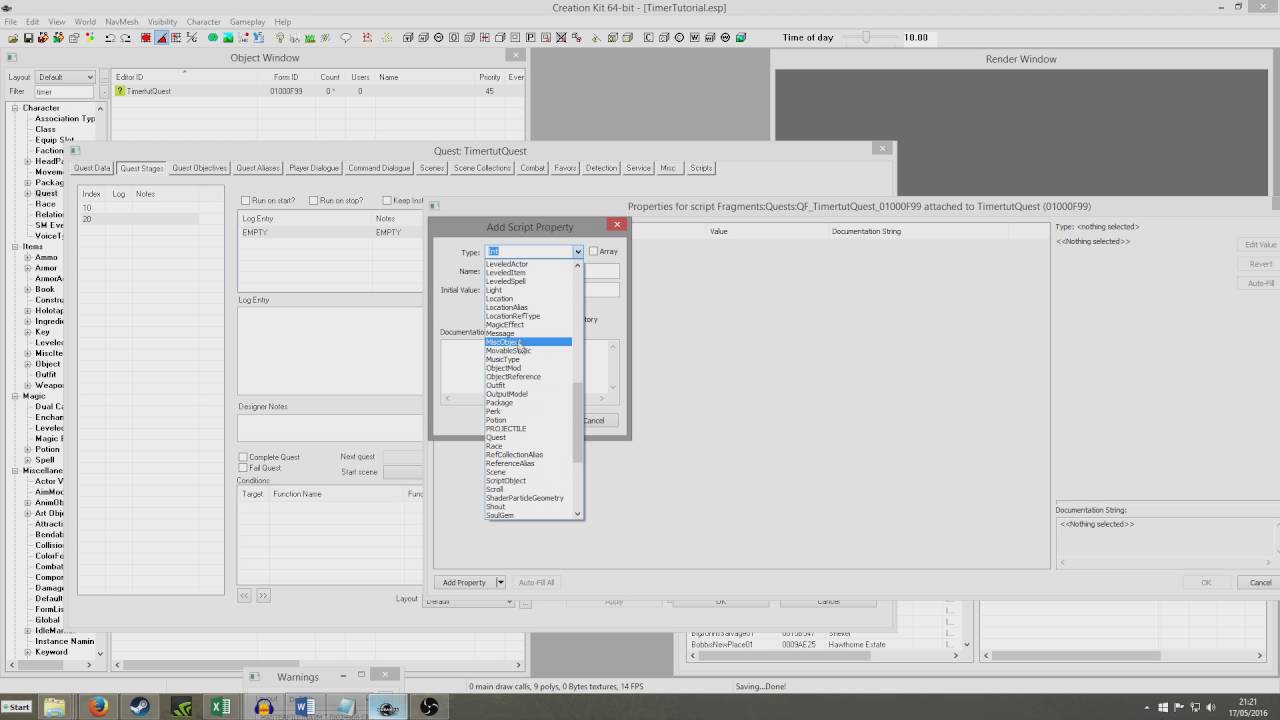The width and height of the screenshot is (1280, 720).
Task: Open Firefox from the taskbar
Action: pyautogui.click(x=97, y=707)
